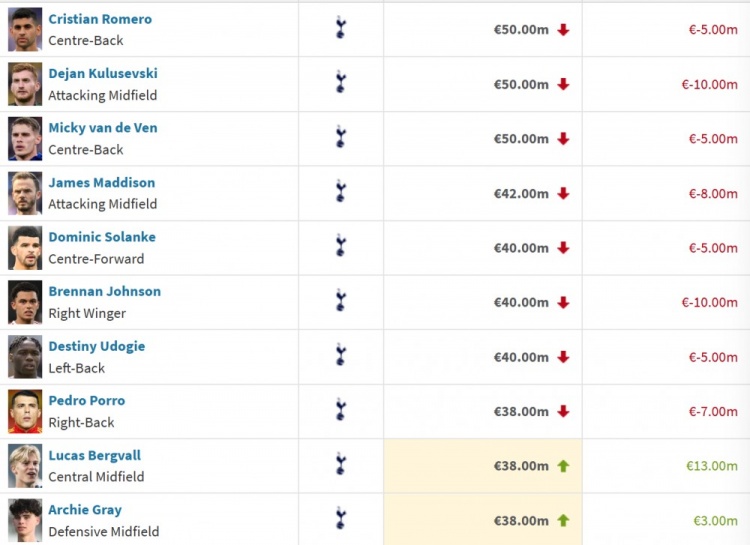Click green up arrow in Lucas Bergvall row
Viewport: 750px width, 545px height.
click(x=563, y=466)
